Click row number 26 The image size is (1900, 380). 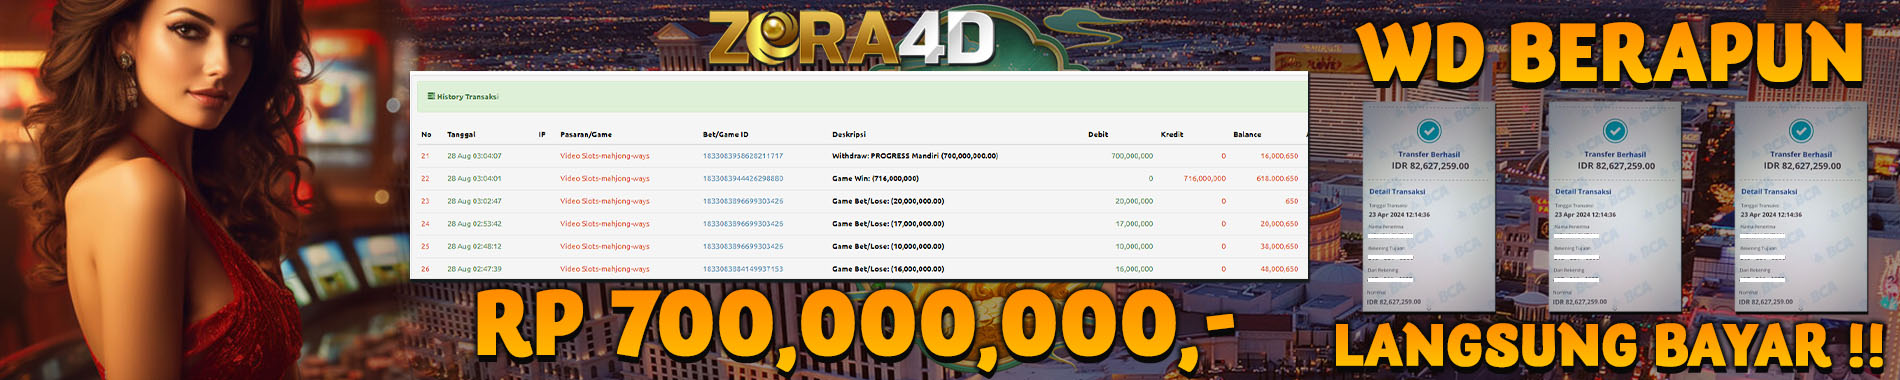pos(425,269)
